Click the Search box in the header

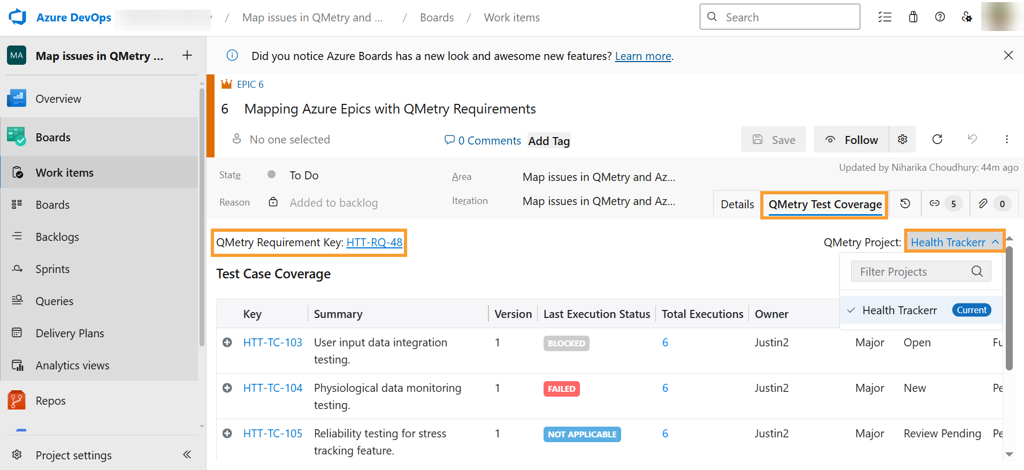(780, 17)
